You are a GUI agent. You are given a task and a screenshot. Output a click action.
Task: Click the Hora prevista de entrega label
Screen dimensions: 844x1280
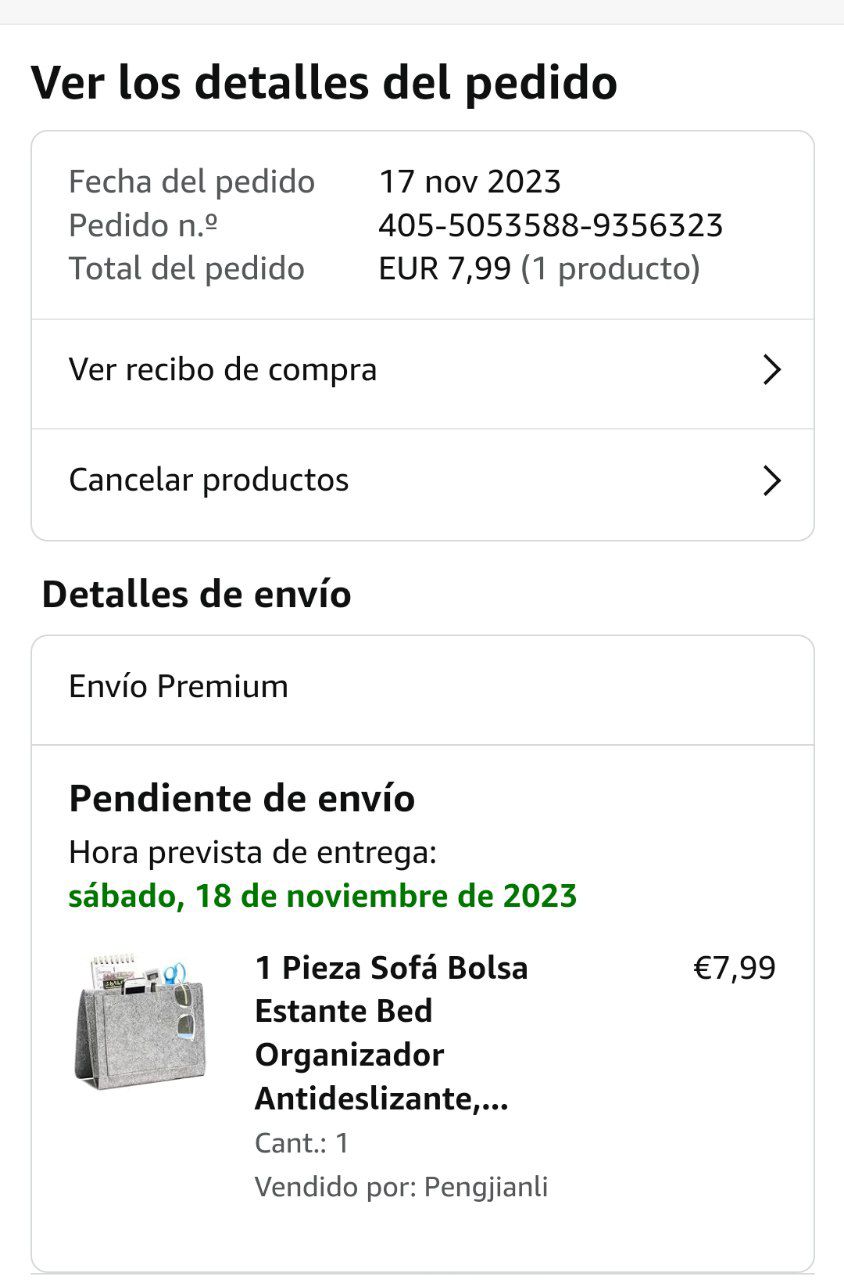coord(252,853)
